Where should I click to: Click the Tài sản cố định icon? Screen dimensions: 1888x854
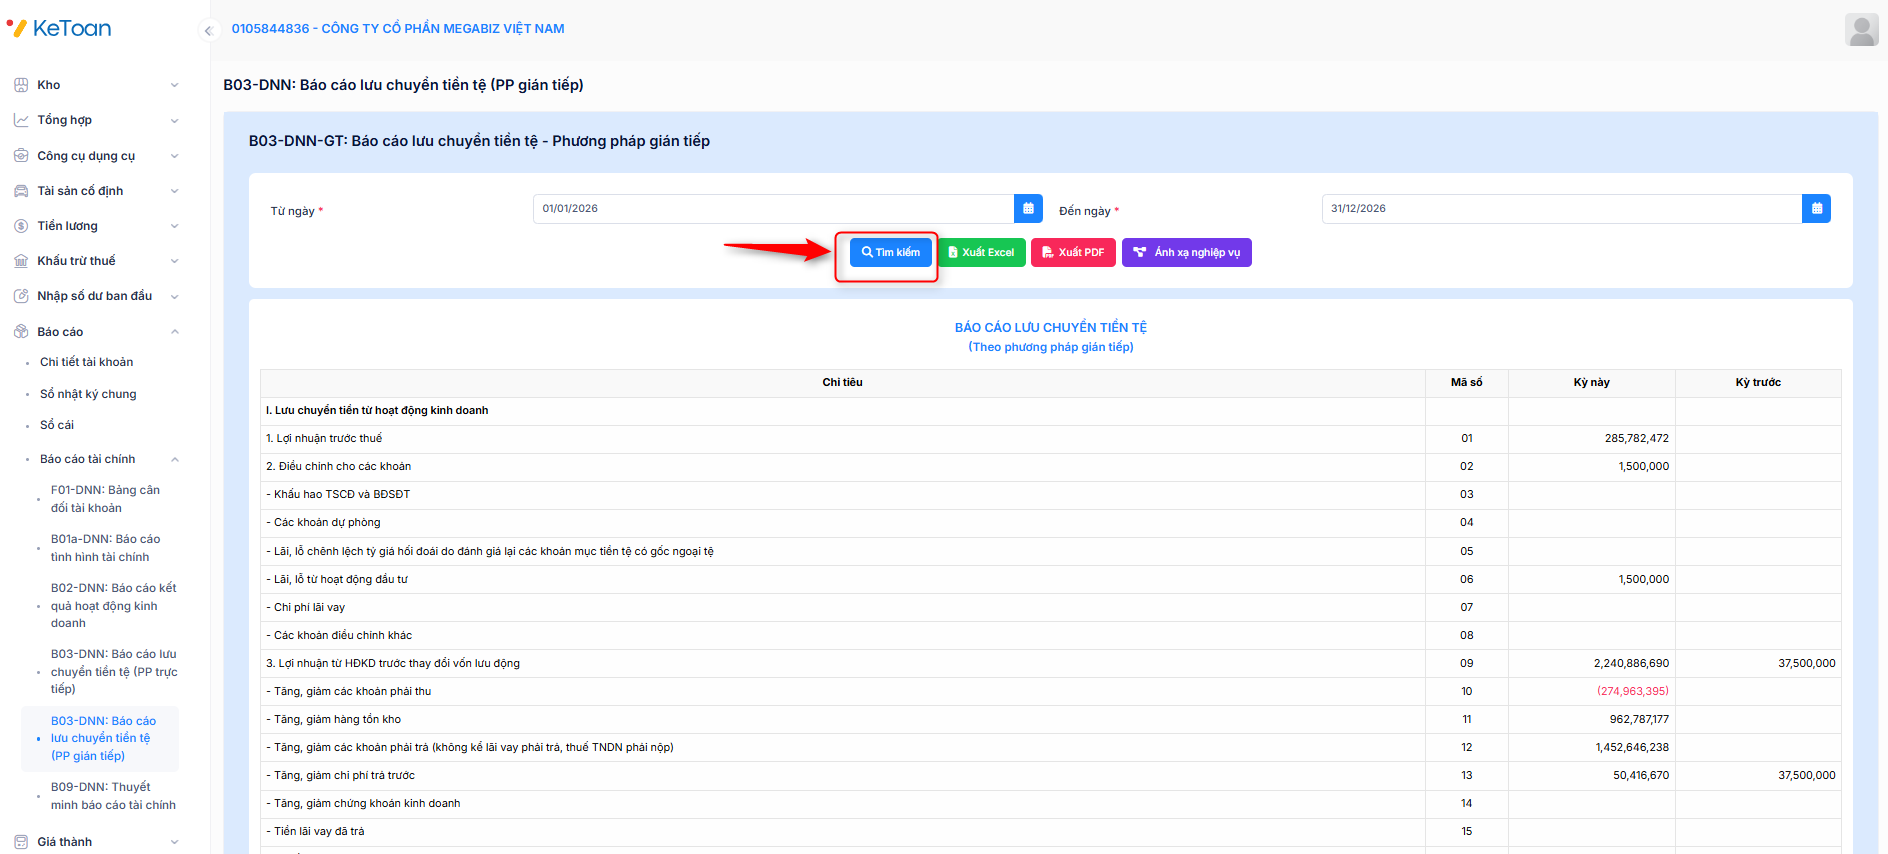(x=21, y=191)
